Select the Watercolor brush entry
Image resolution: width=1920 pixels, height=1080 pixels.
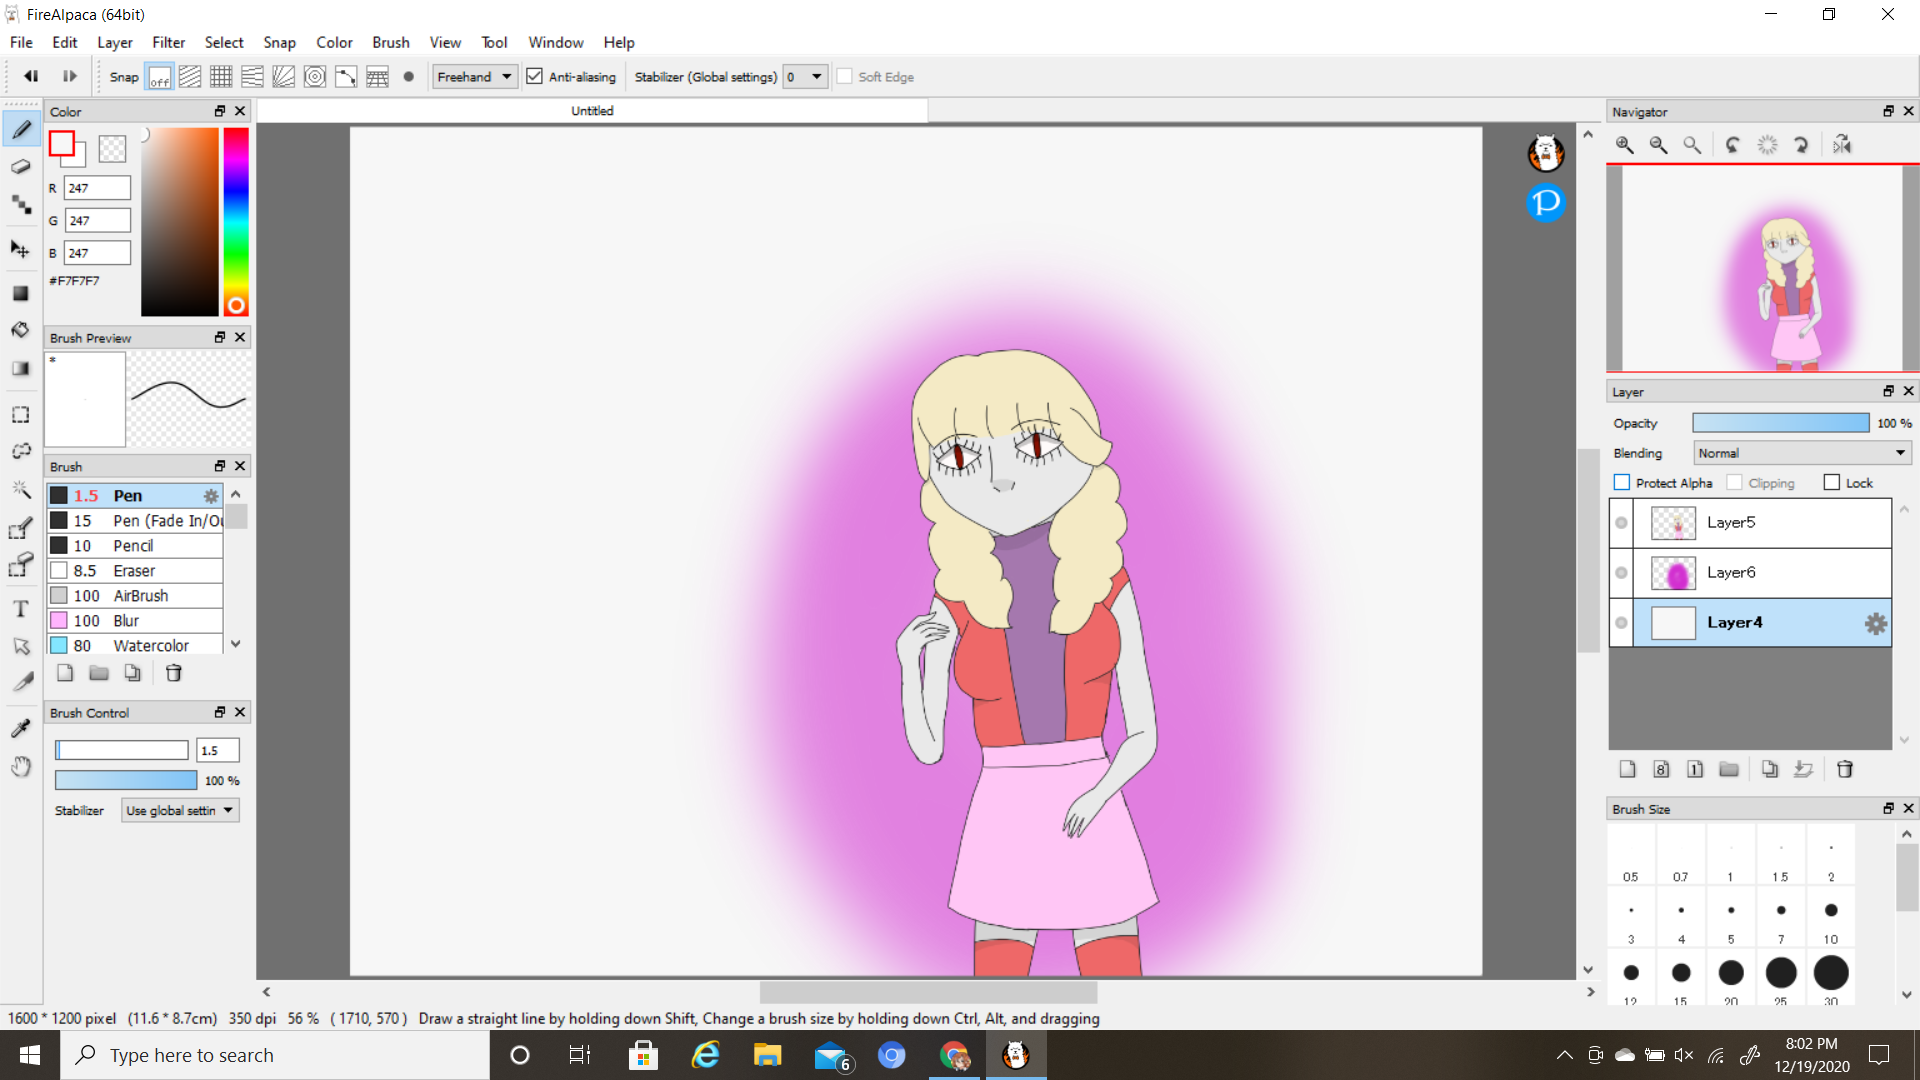pyautogui.click(x=150, y=646)
